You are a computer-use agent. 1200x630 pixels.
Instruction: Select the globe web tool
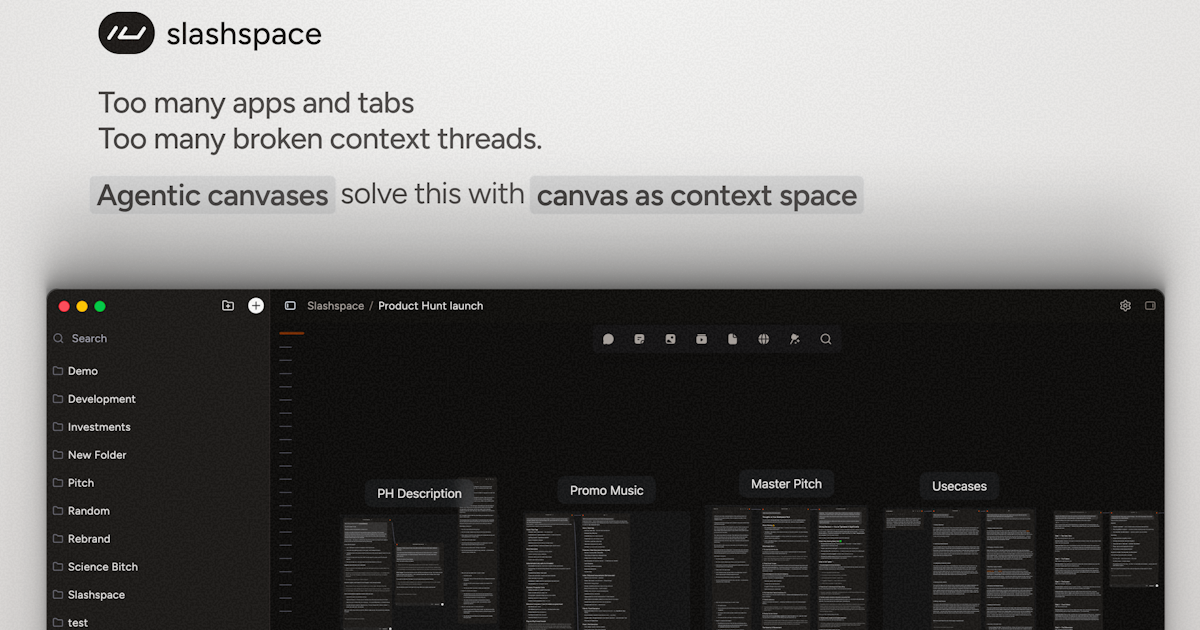[x=764, y=339]
